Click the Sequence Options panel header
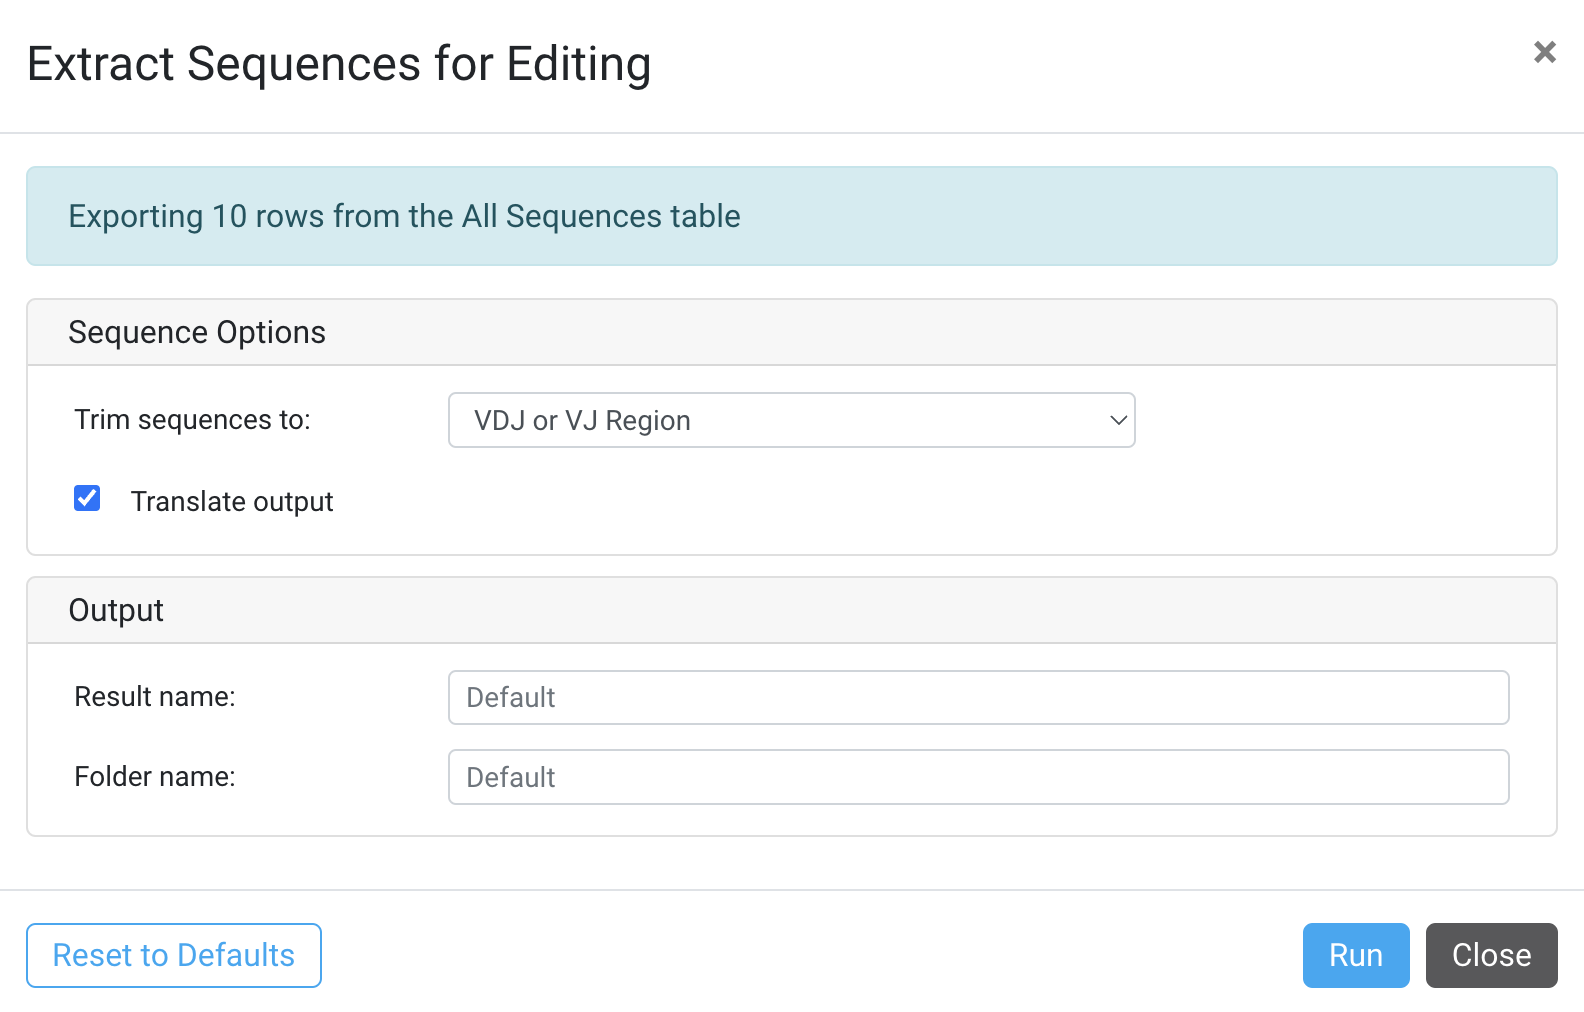The image size is (1584, 1012). pos(791,332)
